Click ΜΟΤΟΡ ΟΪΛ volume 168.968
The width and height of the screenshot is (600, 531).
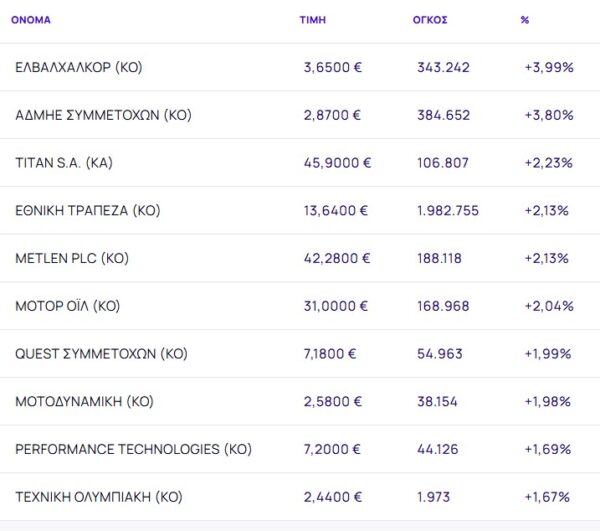pyautogui.click(x=443, y=306)
